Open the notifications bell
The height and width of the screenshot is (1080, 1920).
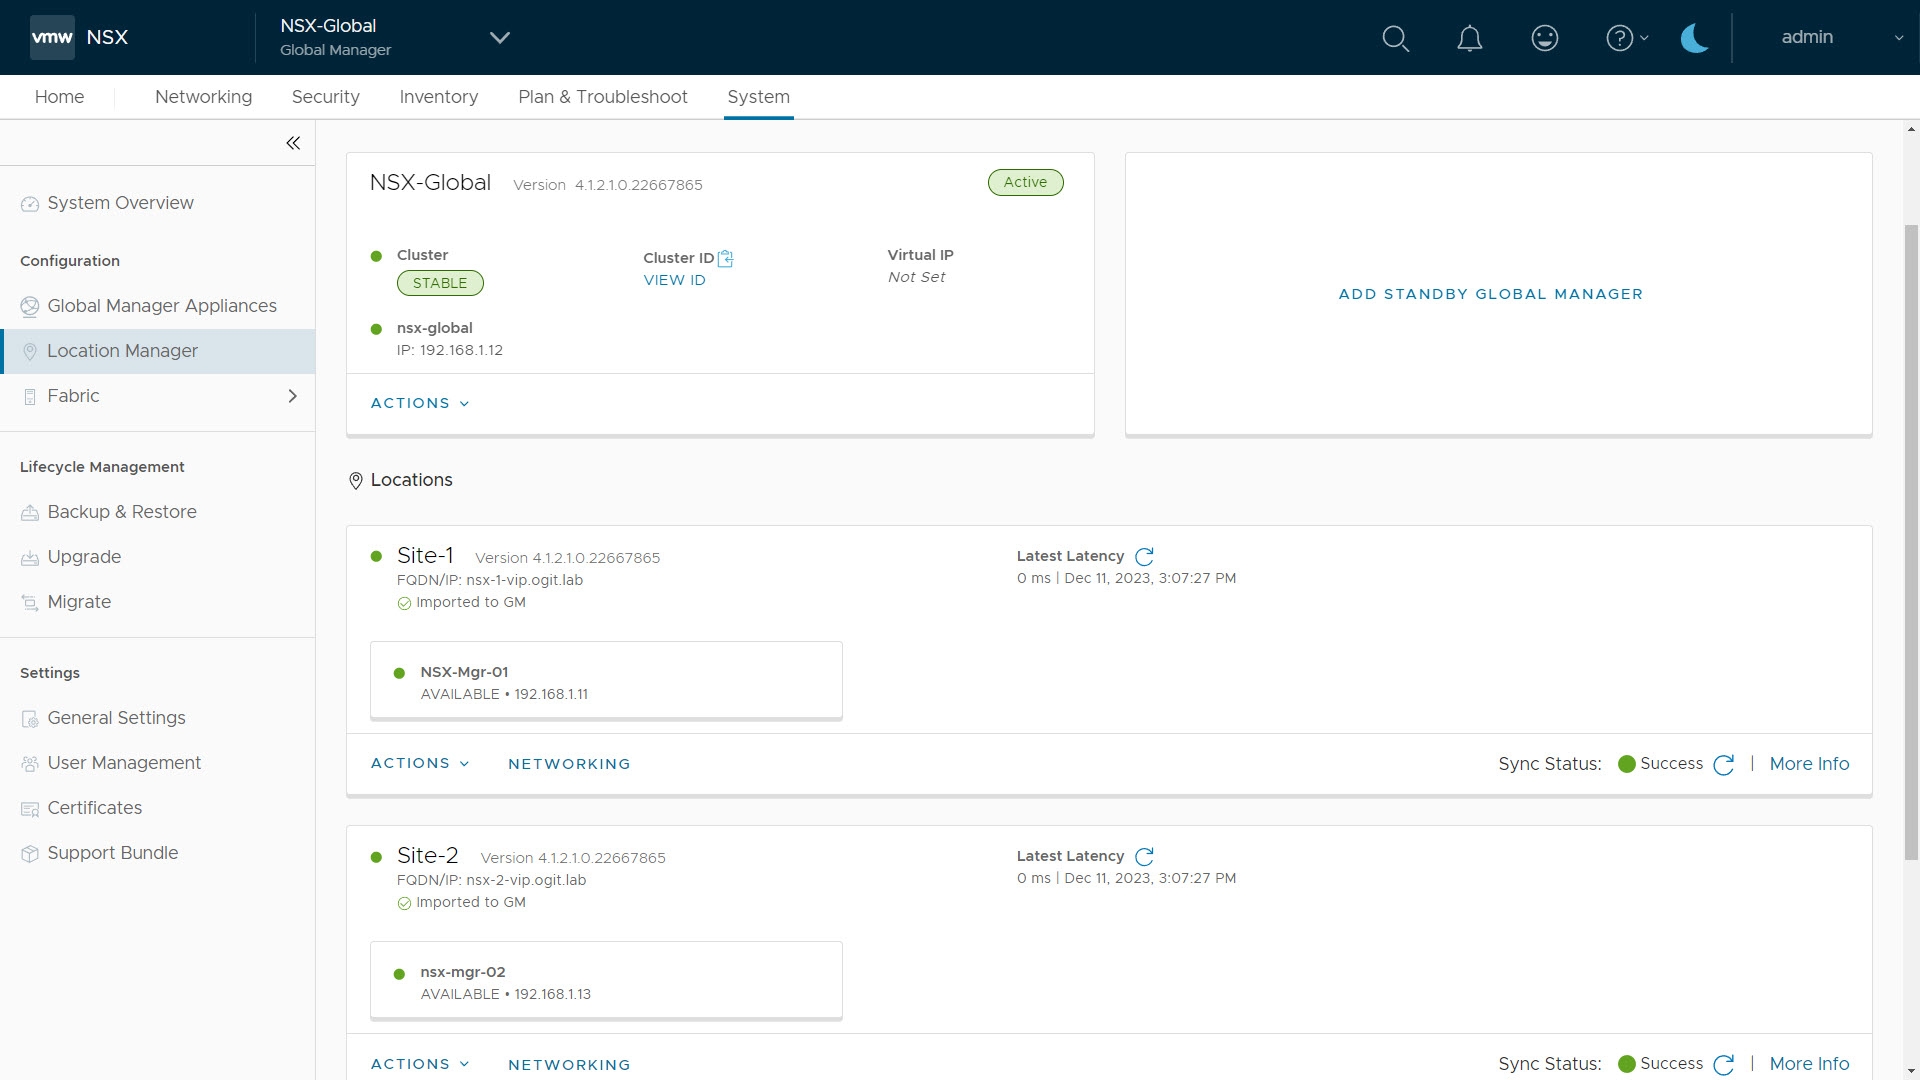point(1469,38)
